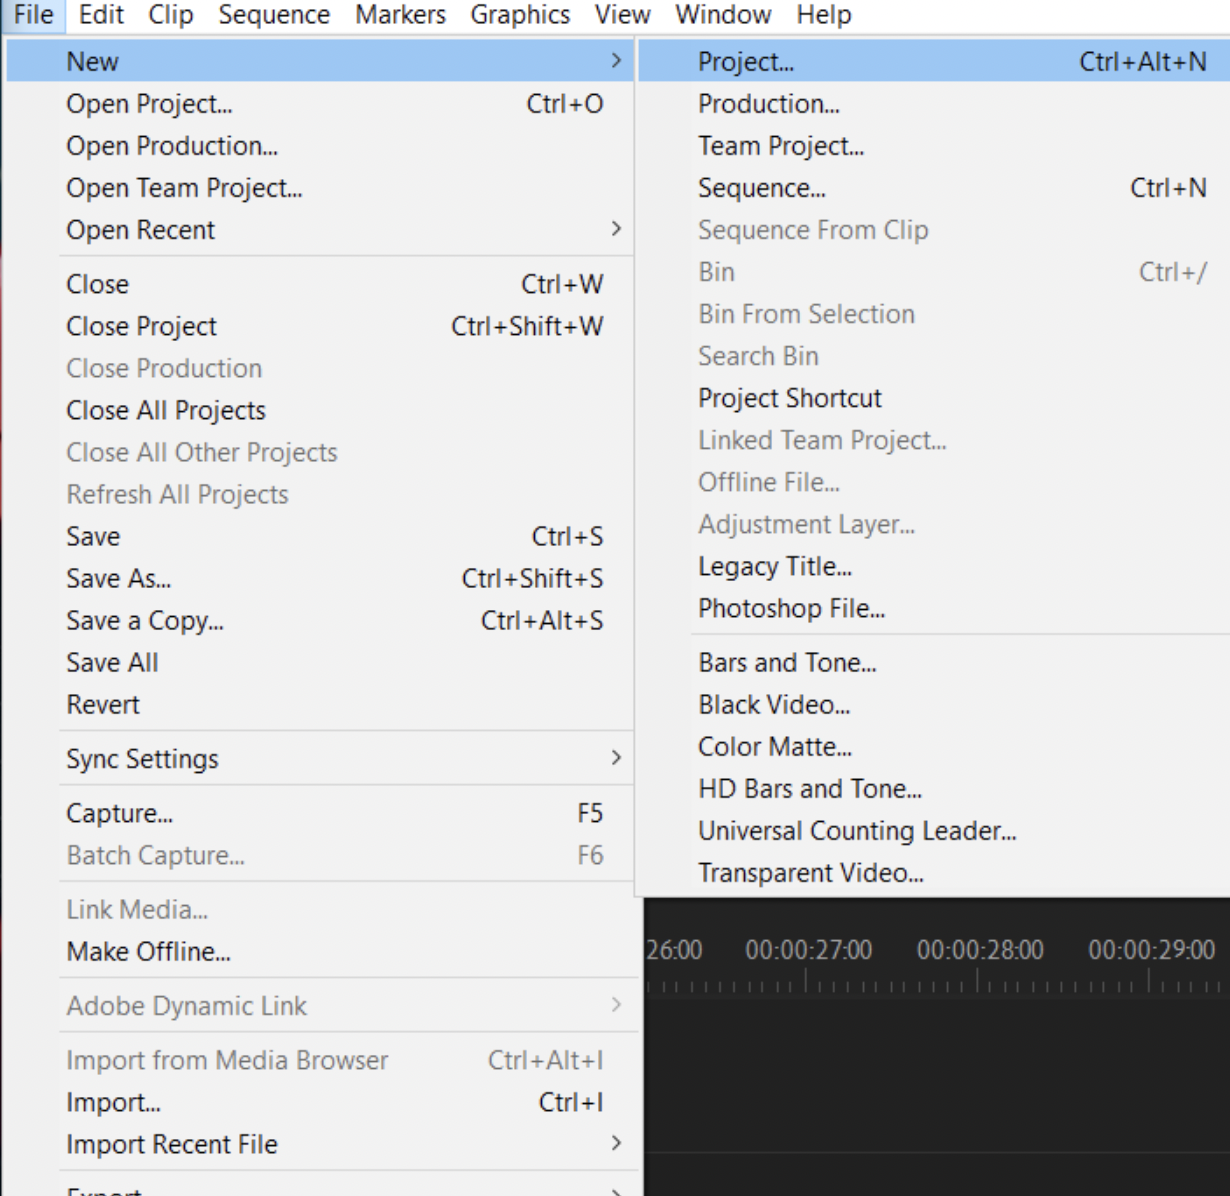Click Save All
This screenshot has height=1196, width=1230.
pyautogui.click(x=320, y=662)
